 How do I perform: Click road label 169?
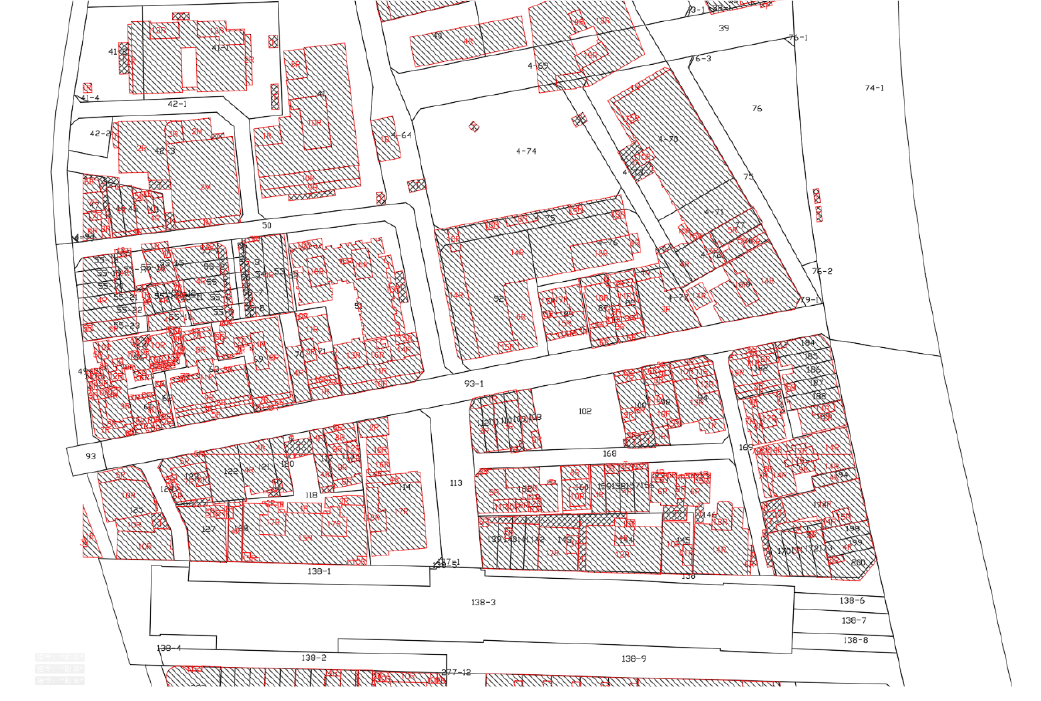click(x=746, y=447)
